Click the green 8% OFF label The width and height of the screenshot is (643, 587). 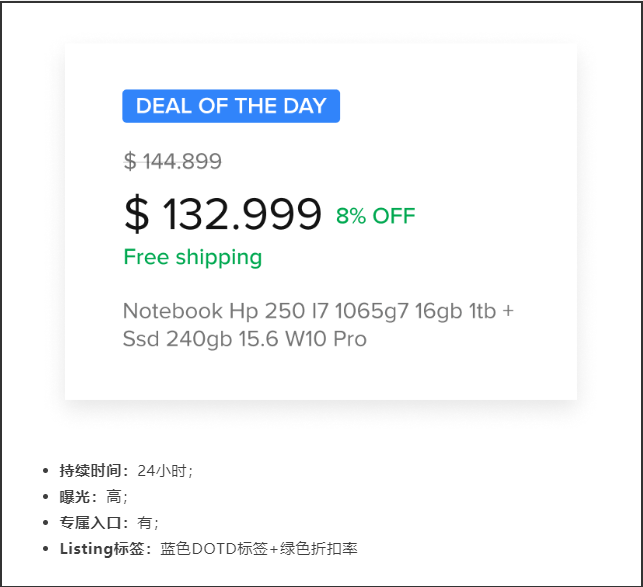[x=376, y=216]
